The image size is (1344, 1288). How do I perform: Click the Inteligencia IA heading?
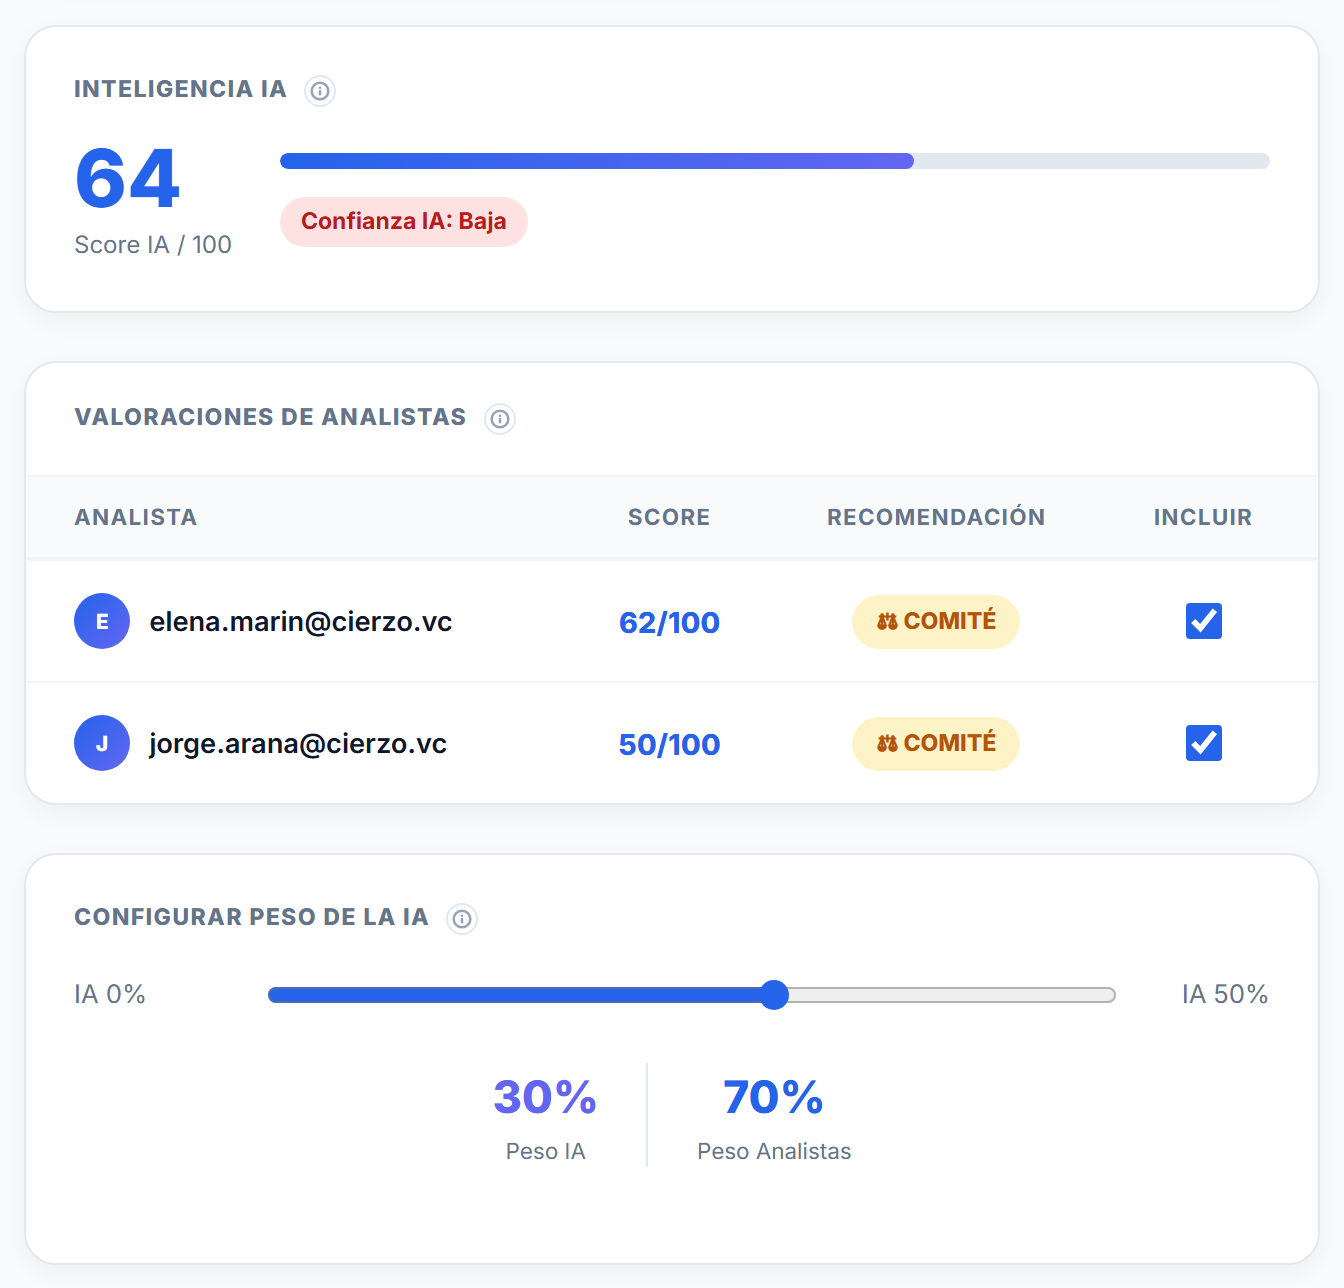180,89
